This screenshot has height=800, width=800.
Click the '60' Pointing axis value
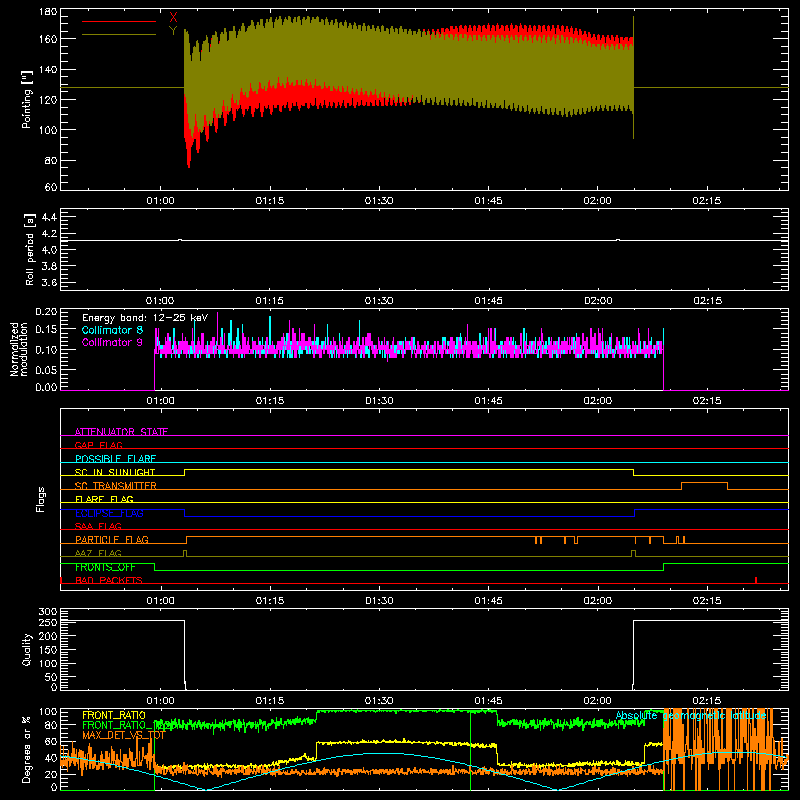pos(51,187)
